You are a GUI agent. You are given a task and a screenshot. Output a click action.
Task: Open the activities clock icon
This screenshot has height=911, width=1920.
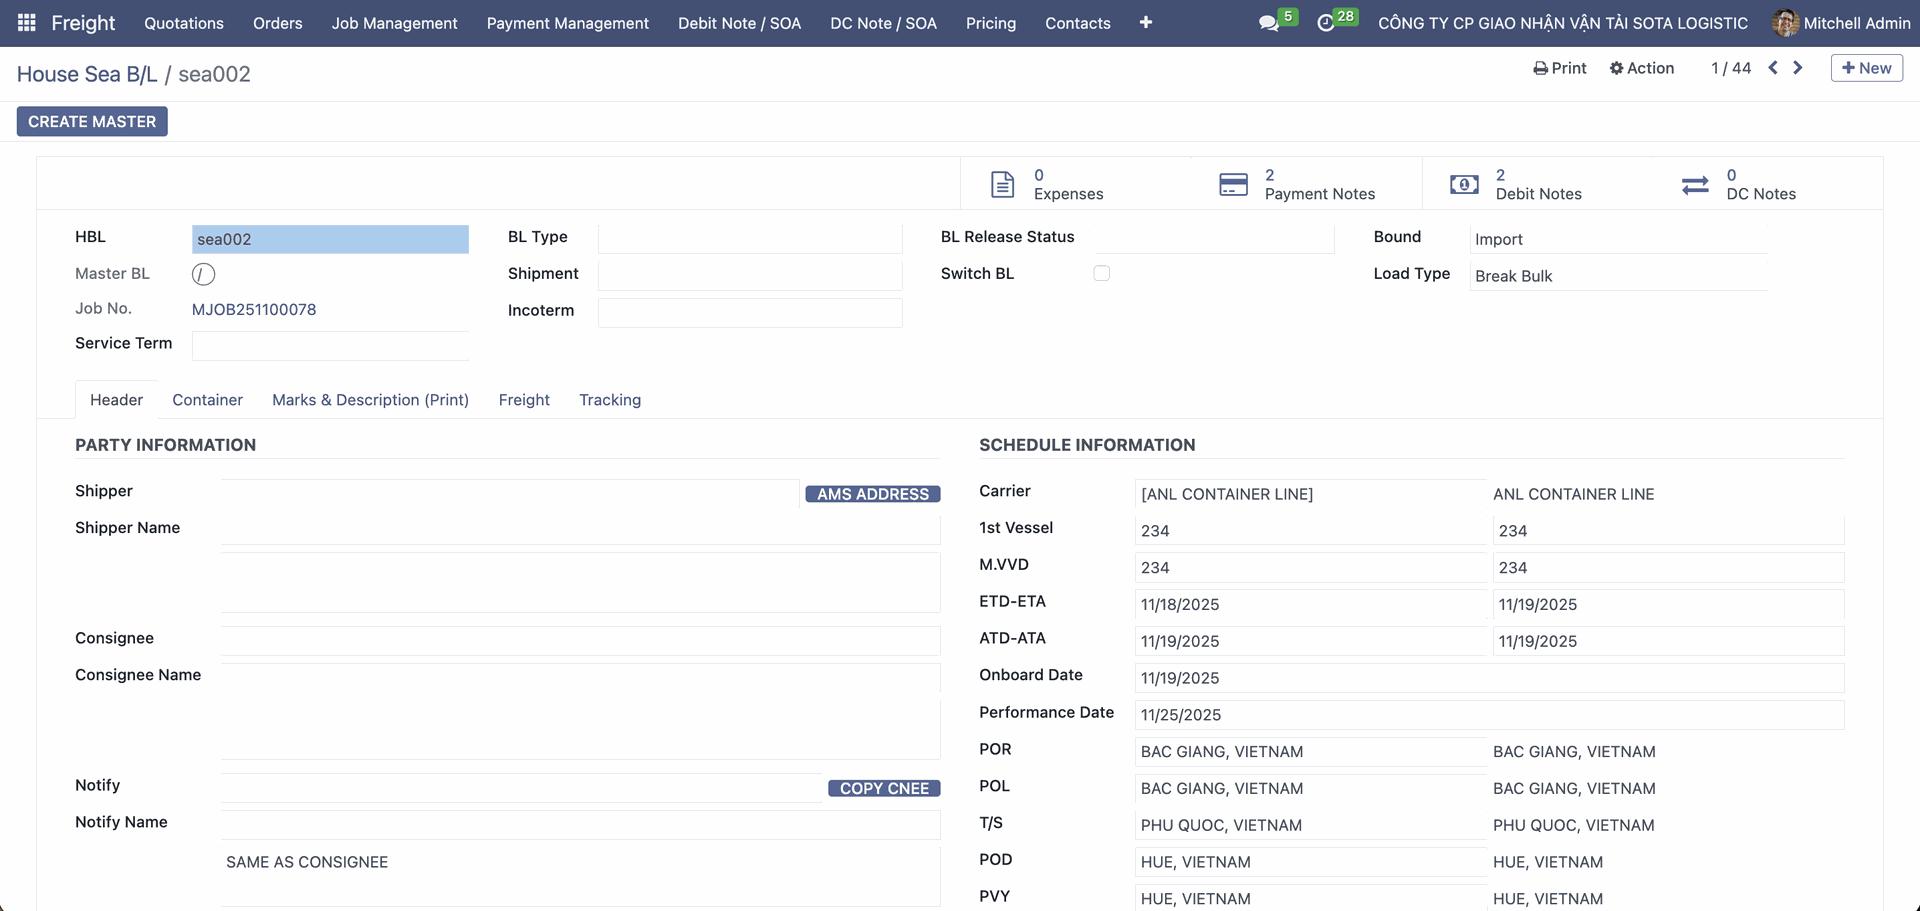[x=1326, y=23]
